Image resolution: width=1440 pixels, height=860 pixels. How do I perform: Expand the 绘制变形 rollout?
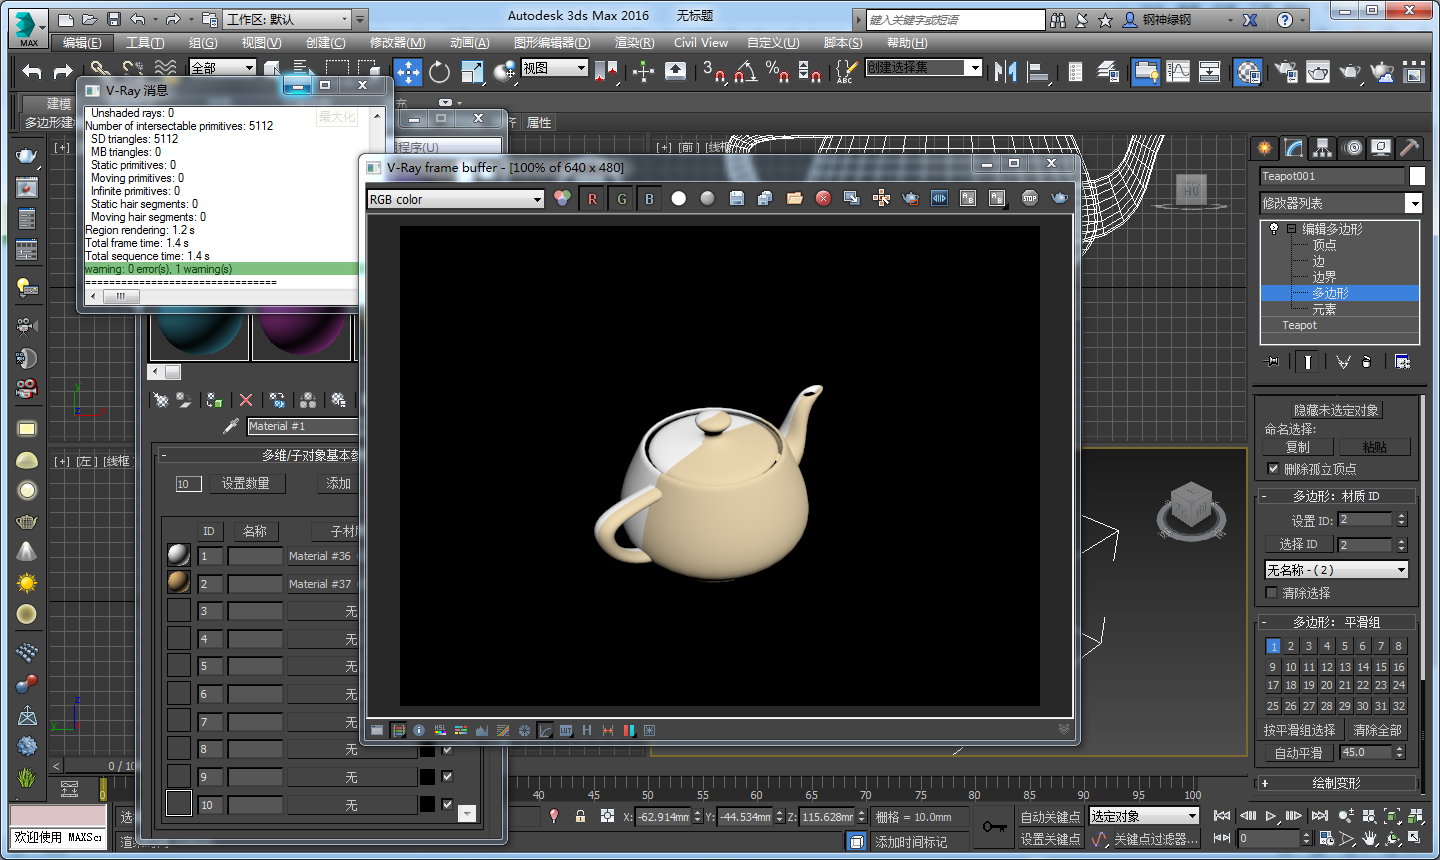pos(1336,783)
